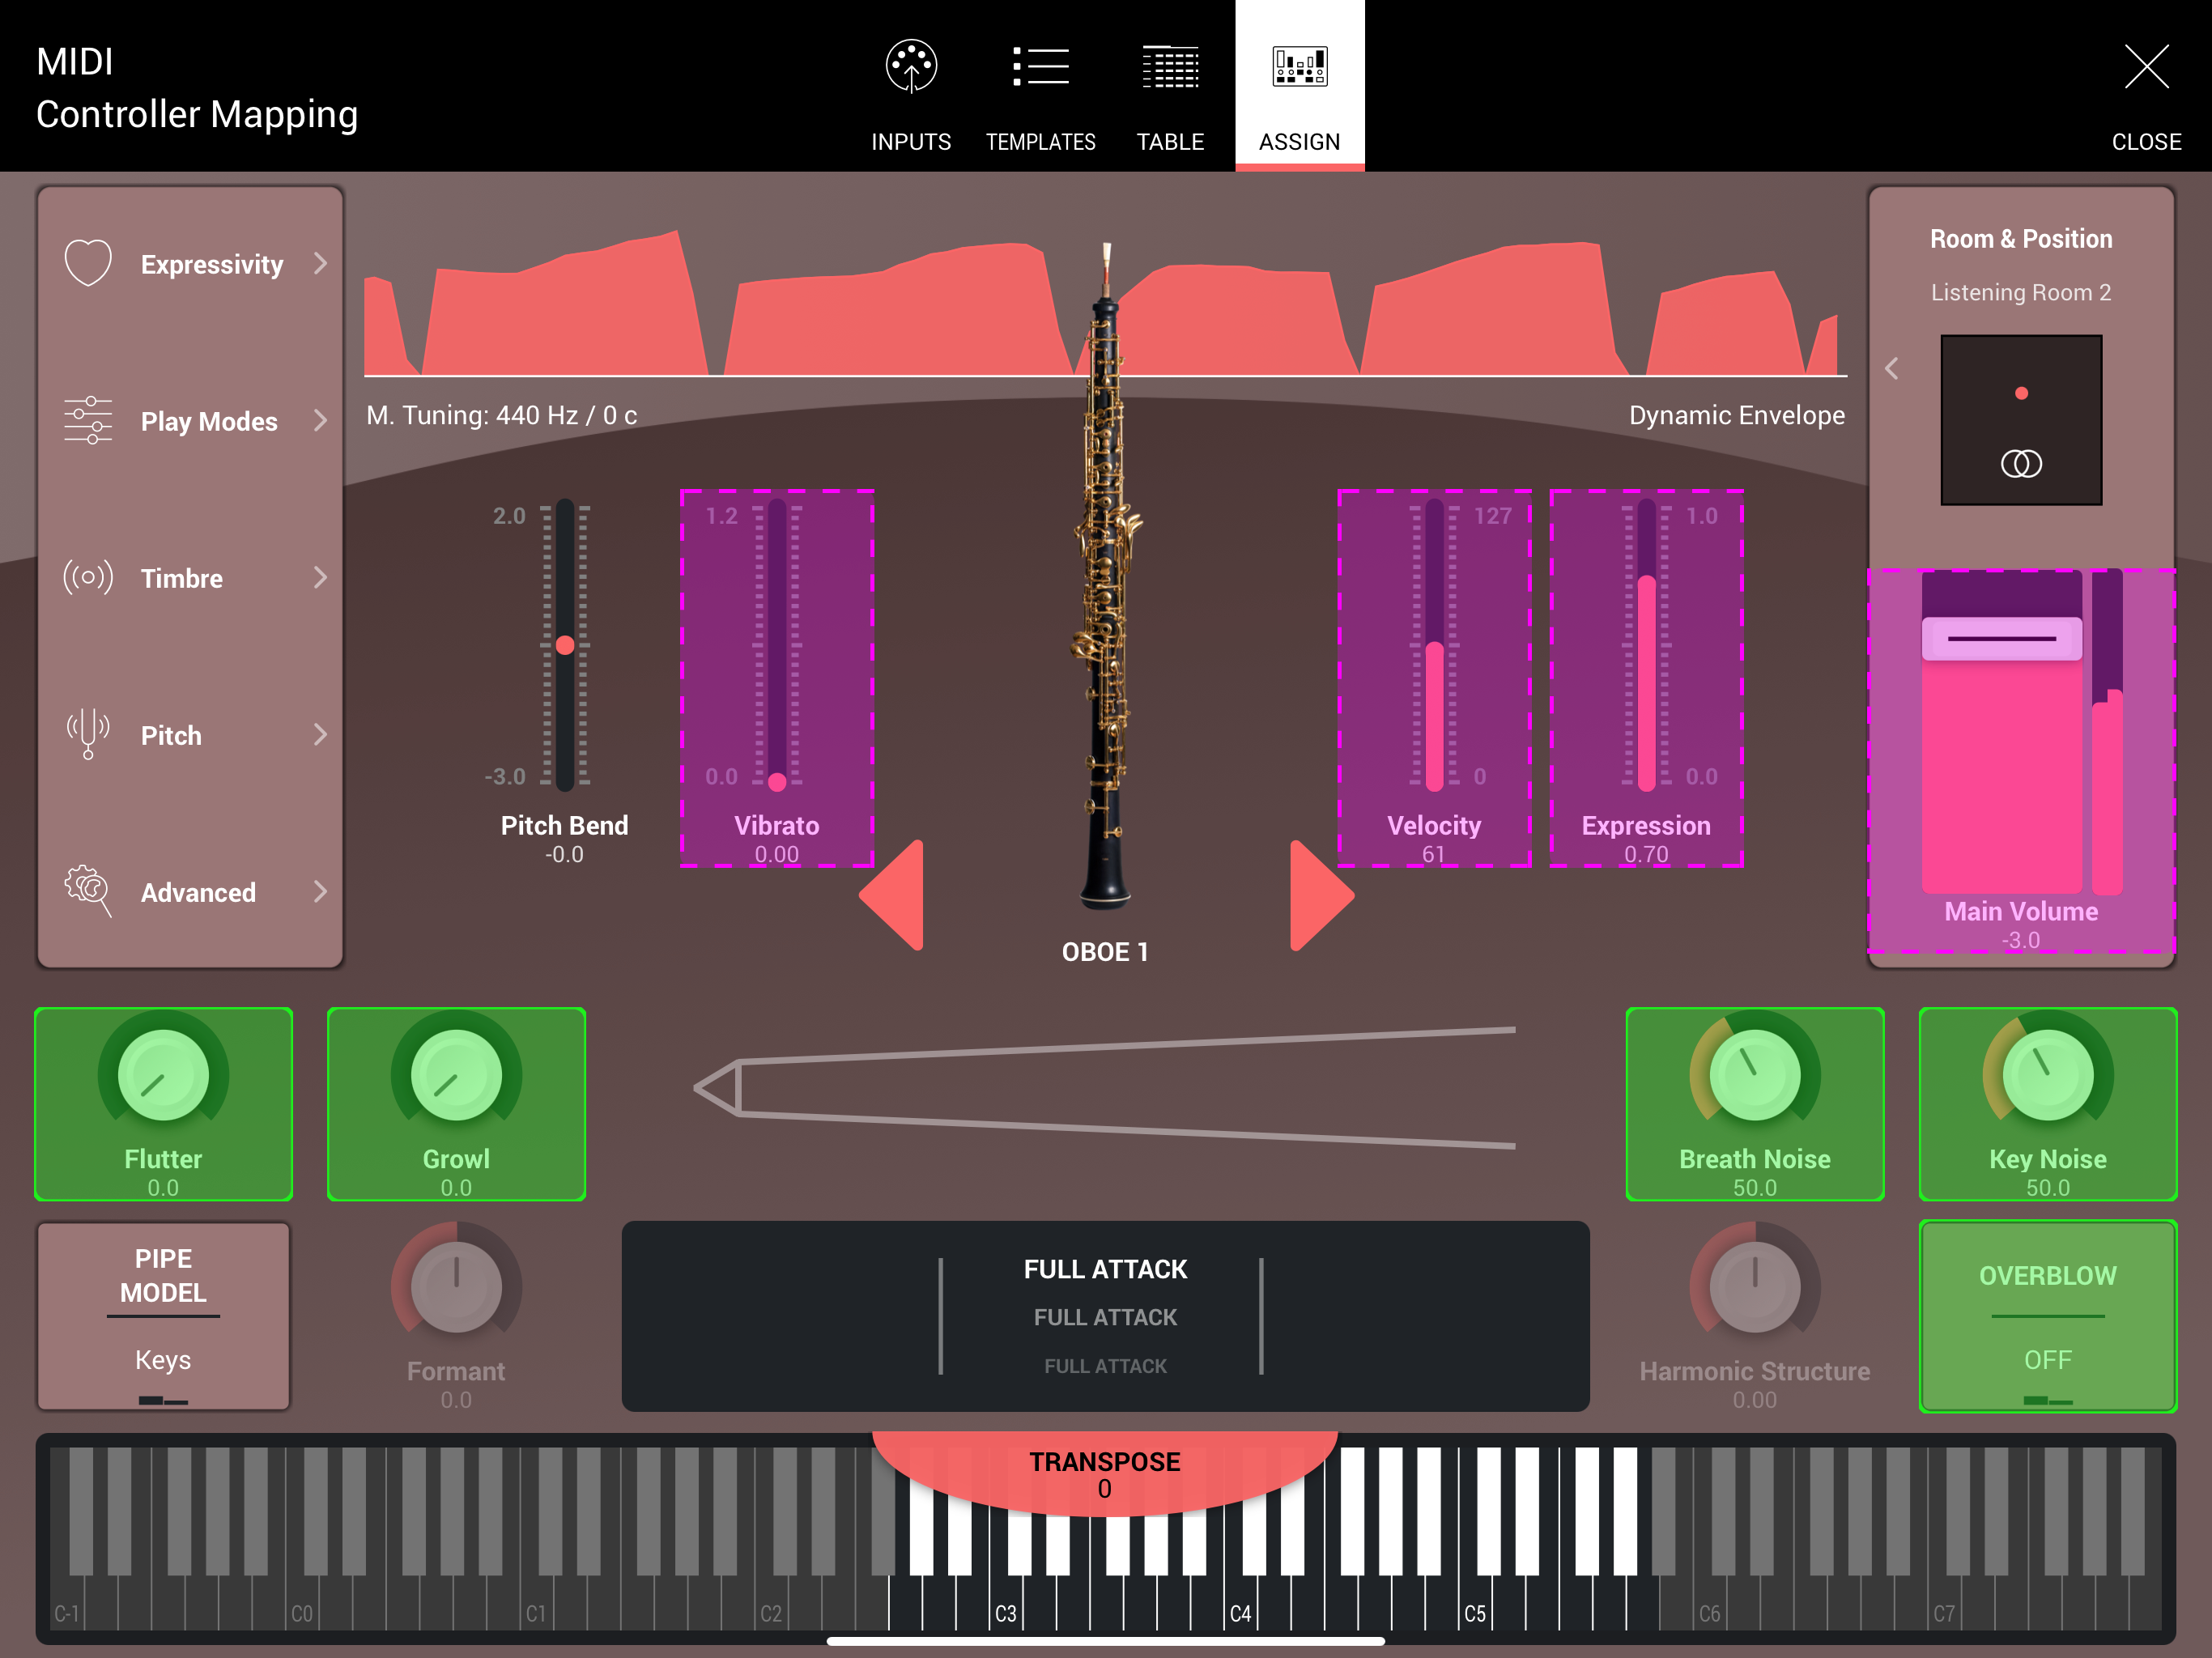Select the ASSIGN tab

click(x=1299, y=86)
